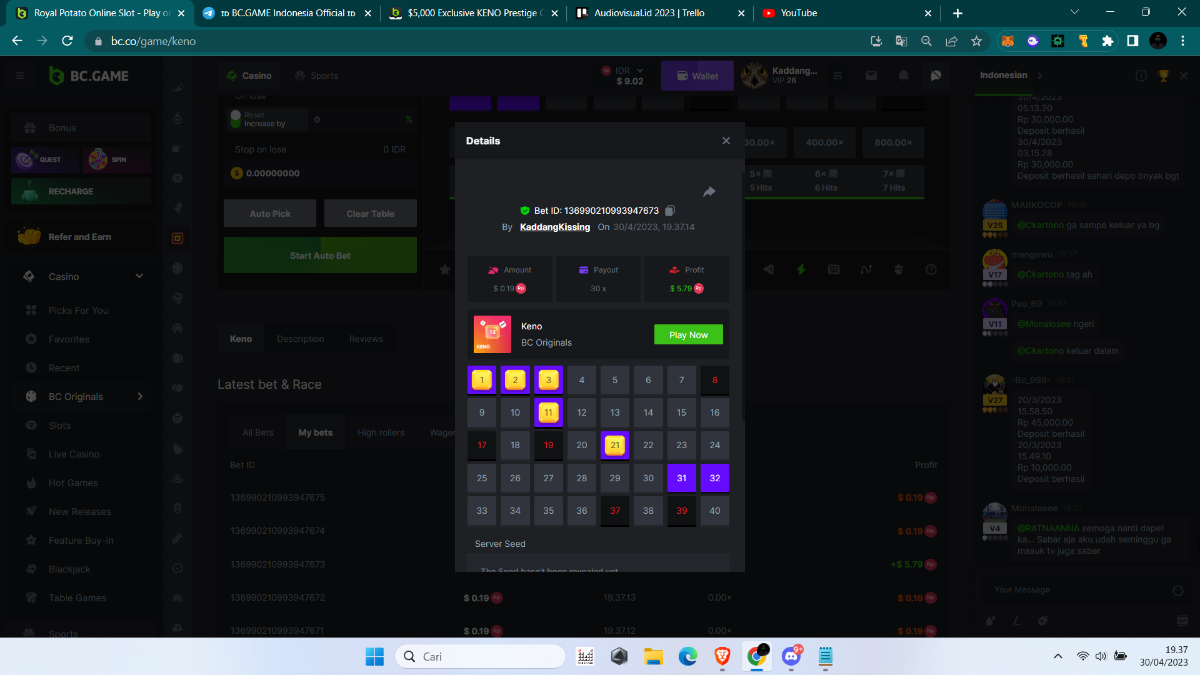Click the Wallet button

[x=697, y=76]
